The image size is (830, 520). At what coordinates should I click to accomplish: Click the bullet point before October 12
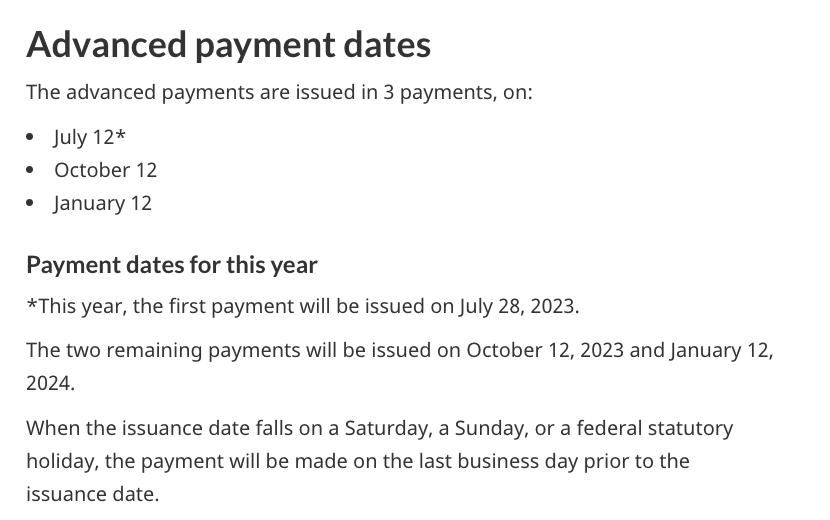(30, 171)
